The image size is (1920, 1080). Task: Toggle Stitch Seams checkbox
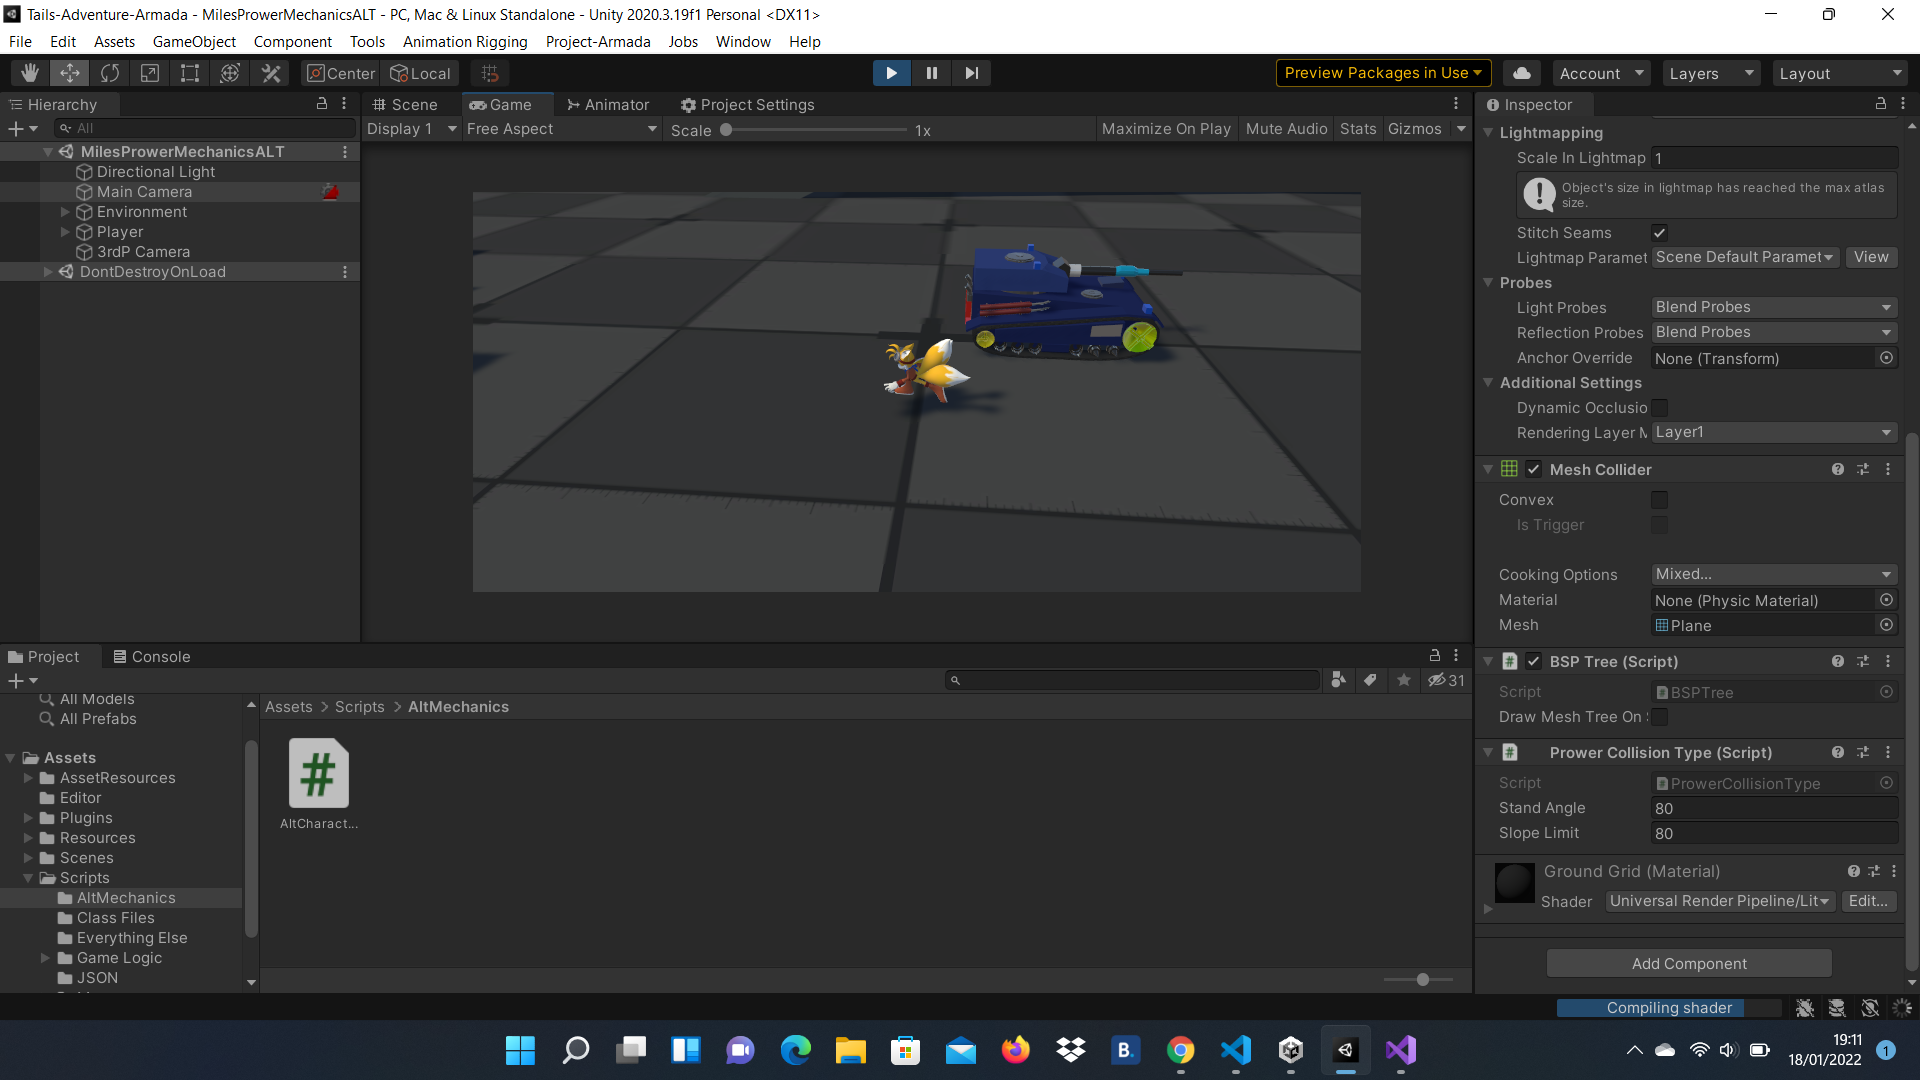tap(1659, 233)
